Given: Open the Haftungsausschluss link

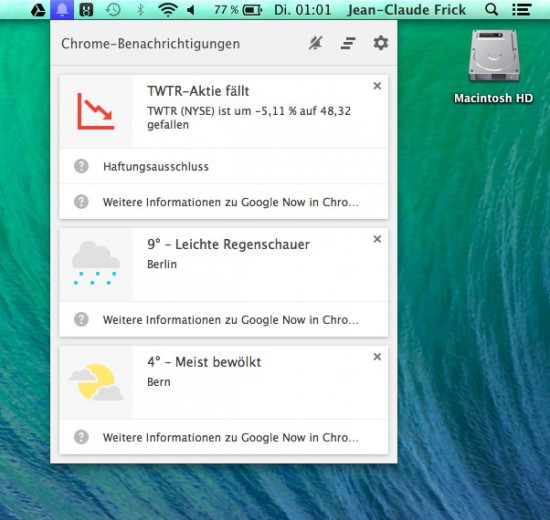Looking at the screenshot, I should click(x=156, y=167).
